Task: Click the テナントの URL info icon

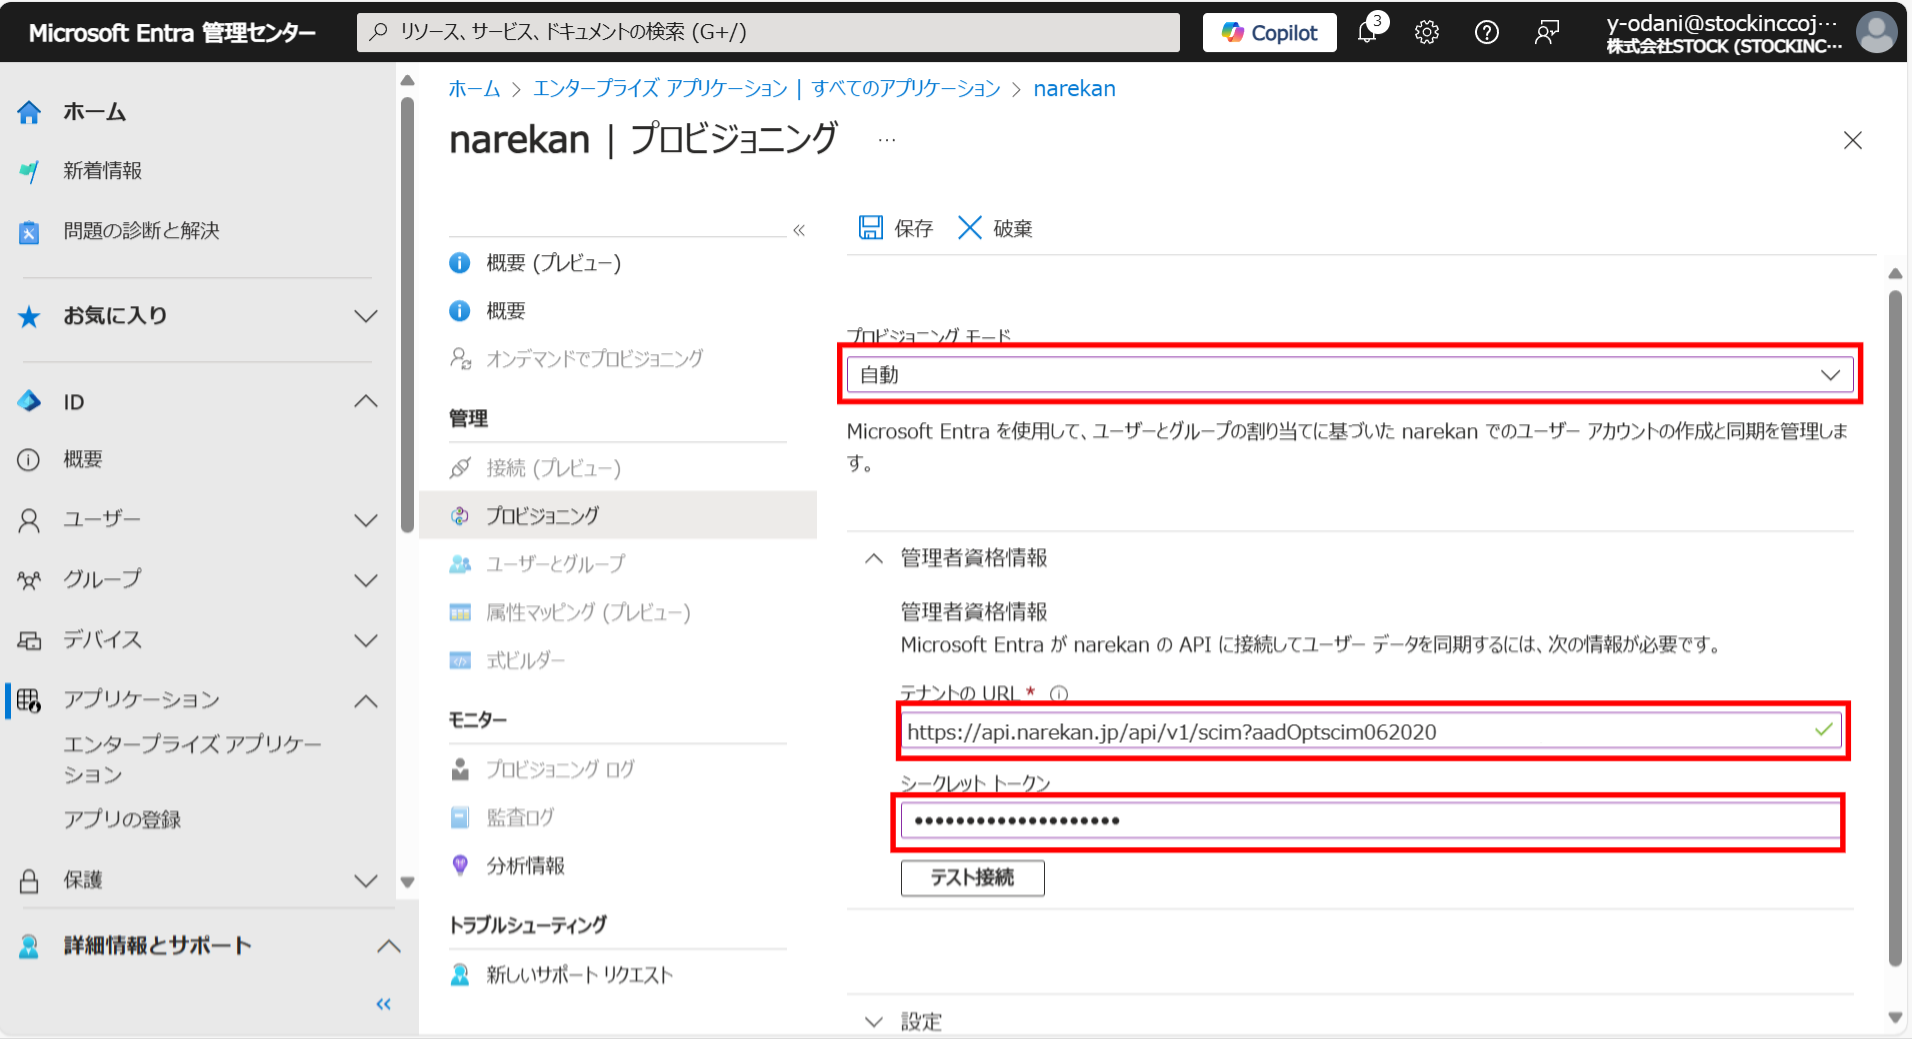Action: [1059, 693]
